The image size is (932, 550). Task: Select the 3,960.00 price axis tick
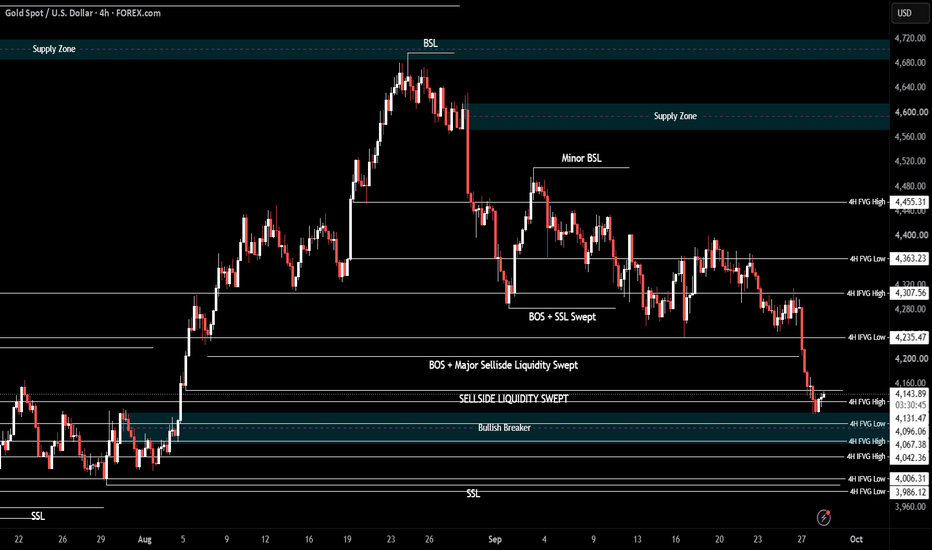[910, 507]
